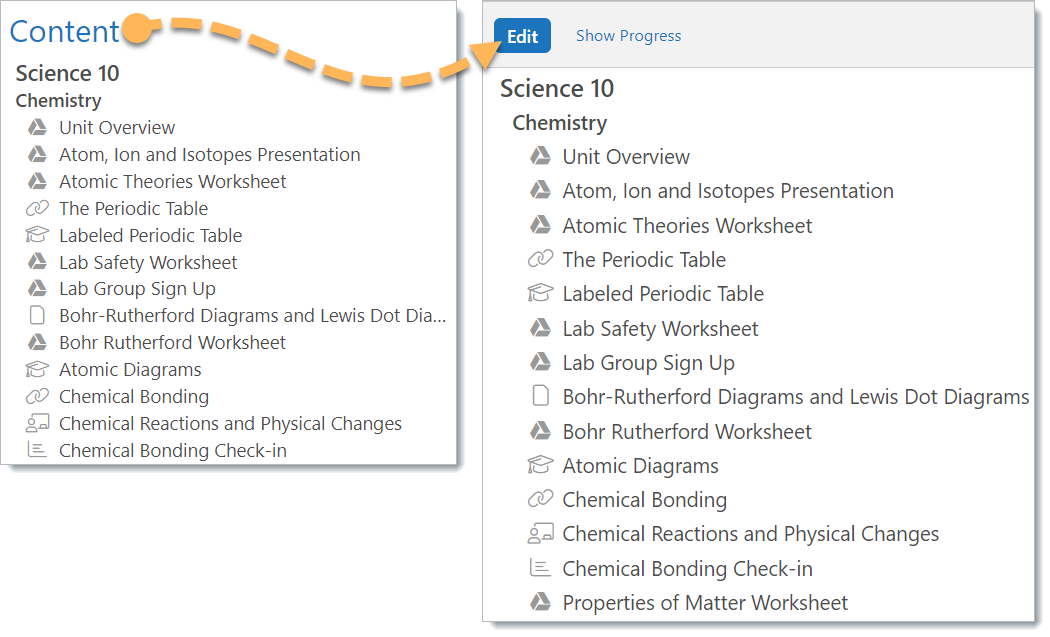Click the graduation cap icon beside Atomic Diagrams in left panel
Image resolution: width=1050 pixels, height=637 pixels.
37,369
